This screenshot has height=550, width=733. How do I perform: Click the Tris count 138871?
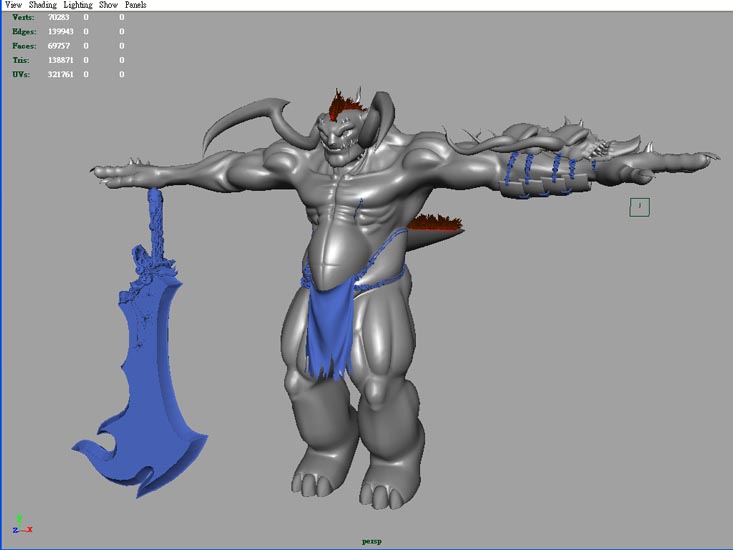coord(61,60)
